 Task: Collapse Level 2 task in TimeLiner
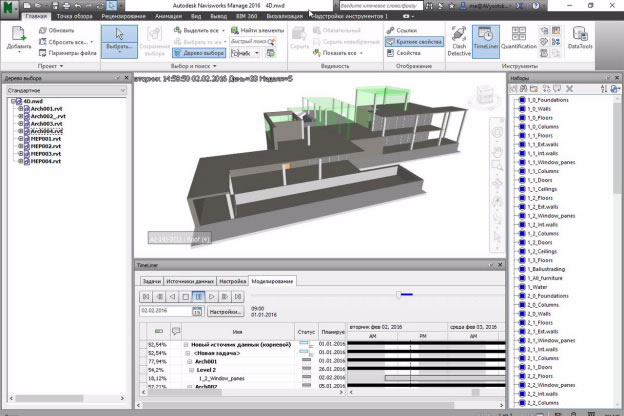(191, 370)
